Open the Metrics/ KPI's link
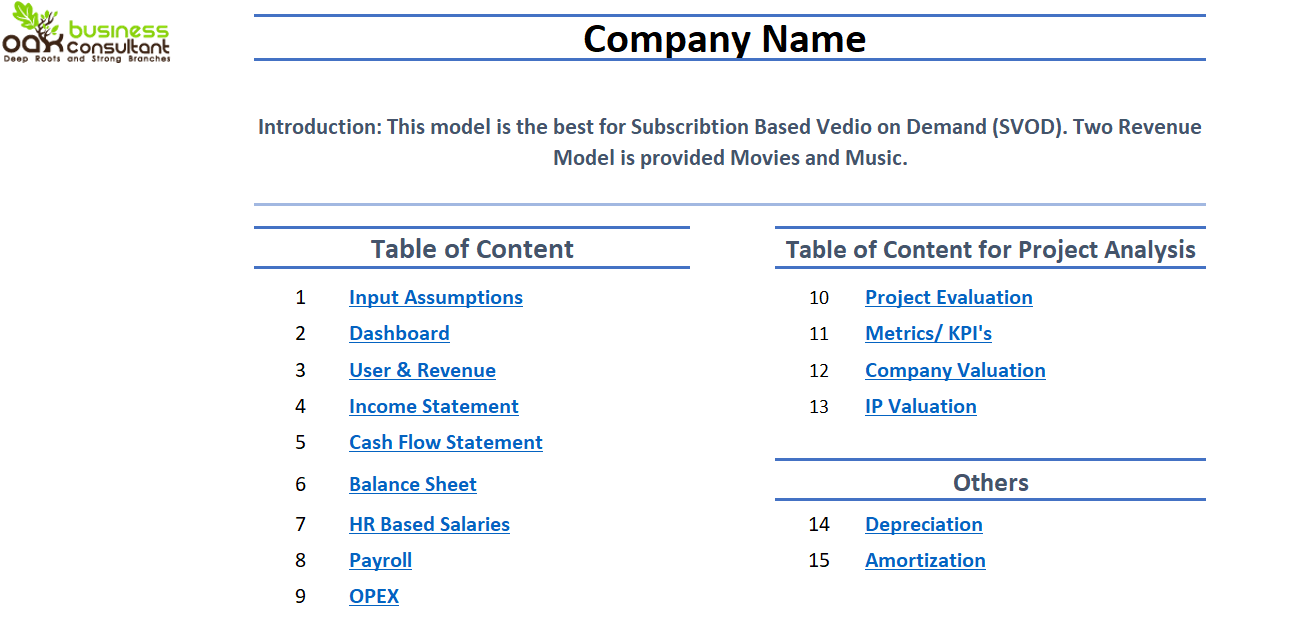Viewport: 1300px width, 636px height. point(928,333)
